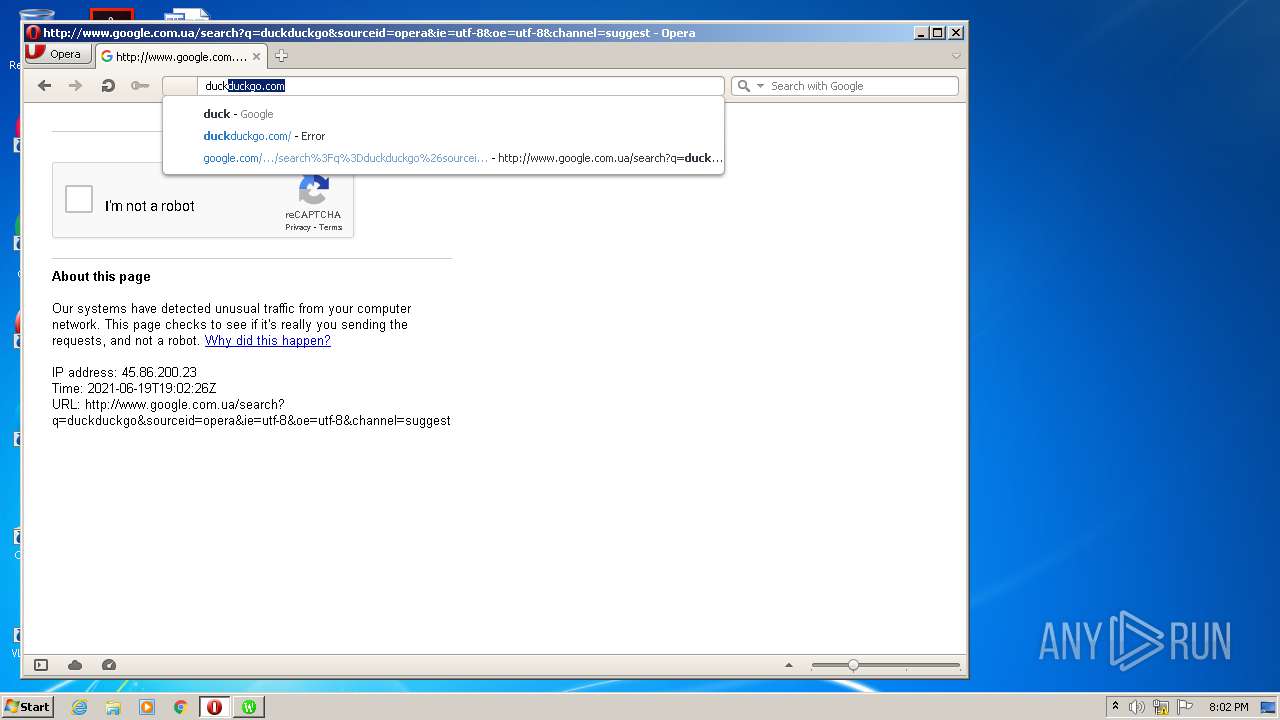Open the zoom level popup arrow
The height and width of the screenshot is (720, 1280).
(788, 665)
